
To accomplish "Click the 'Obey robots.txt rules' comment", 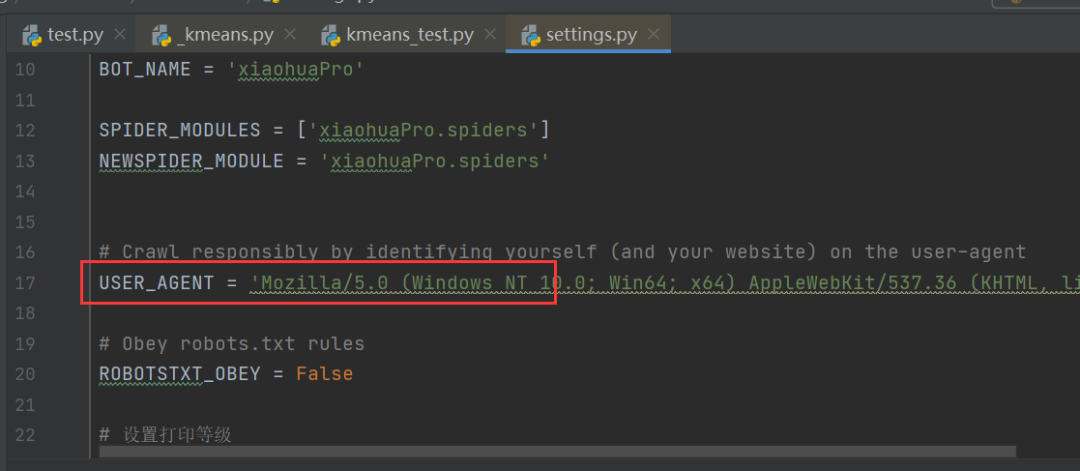I will 231,344.
